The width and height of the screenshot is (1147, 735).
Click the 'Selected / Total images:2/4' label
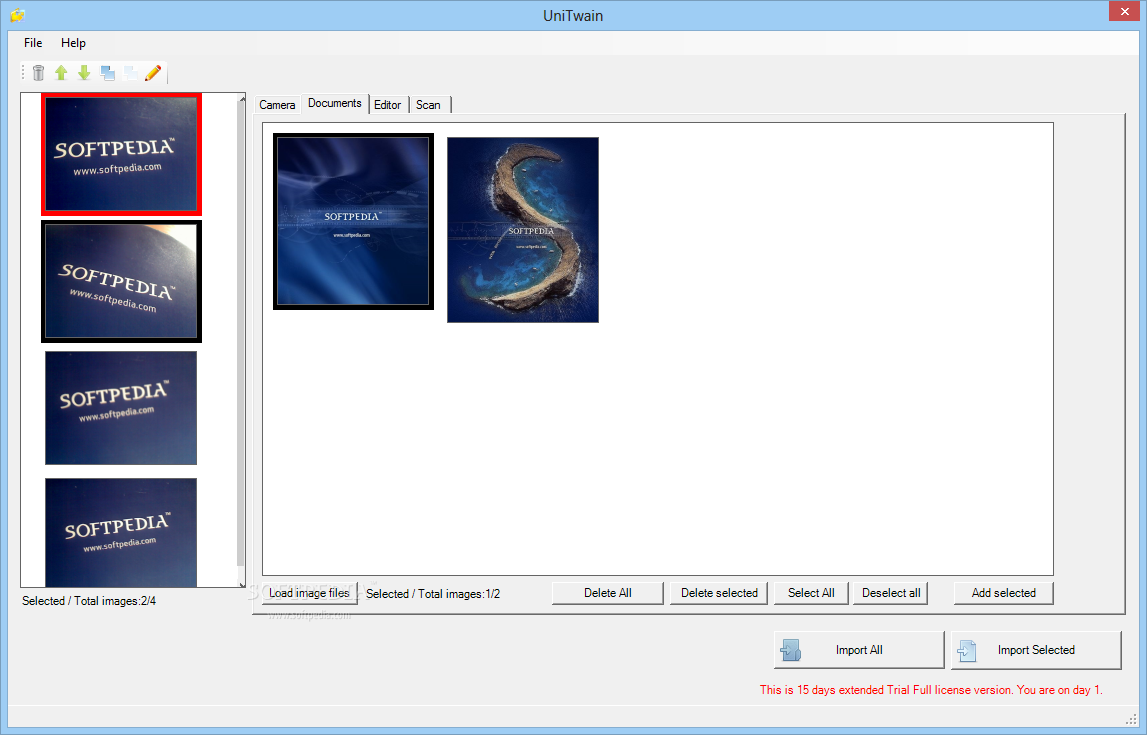pos(89,601)
